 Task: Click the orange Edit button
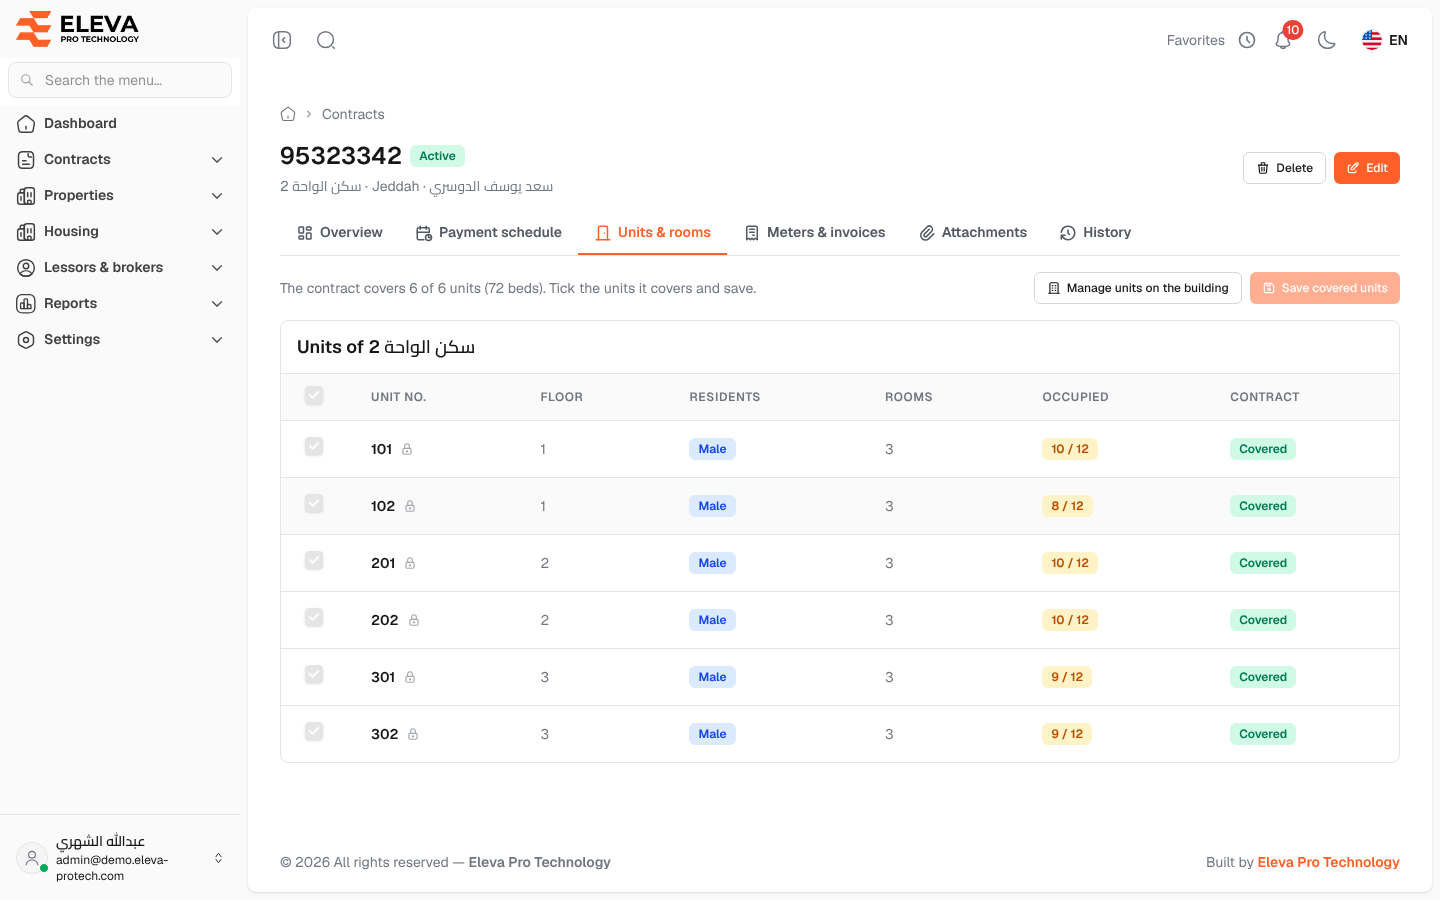(x=1367, y=168)
